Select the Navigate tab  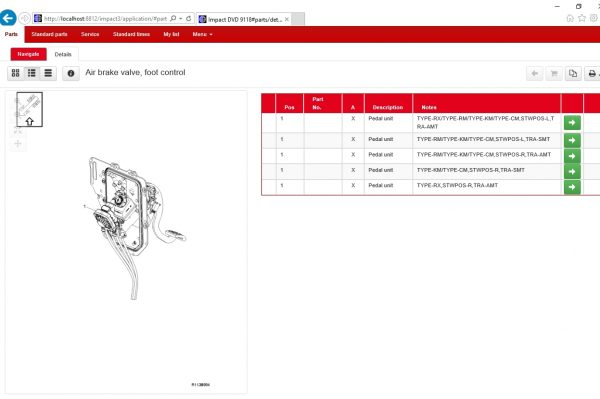(x=28, y=54)
